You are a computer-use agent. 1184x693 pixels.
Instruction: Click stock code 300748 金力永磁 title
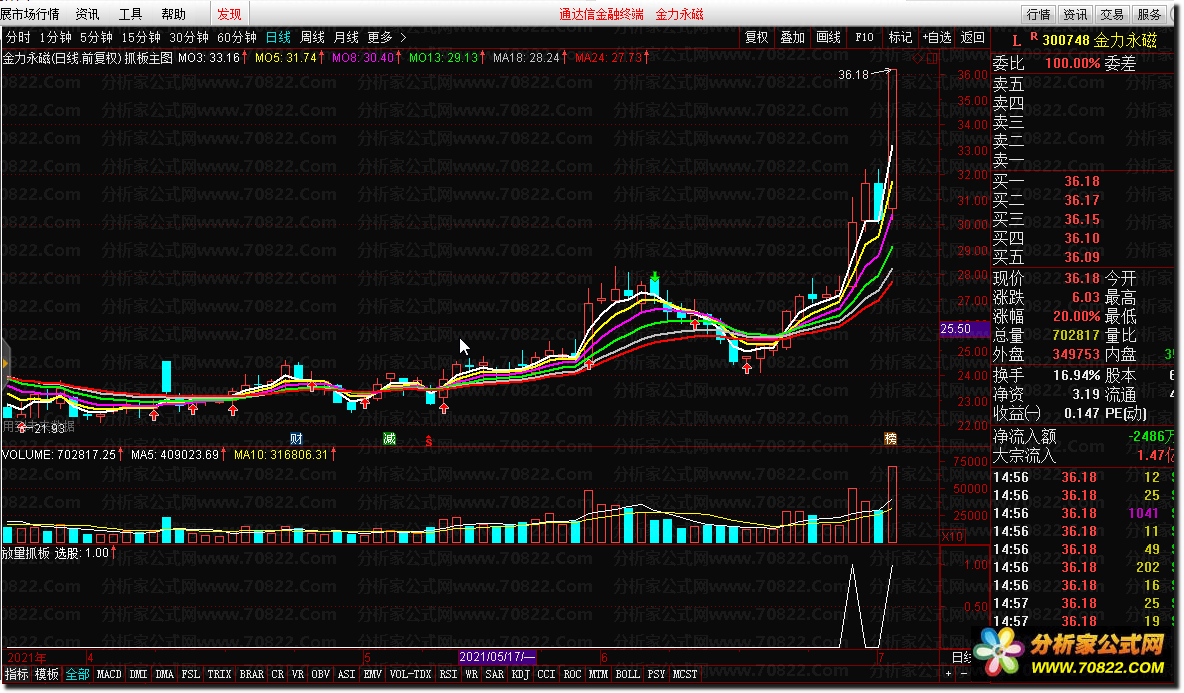tap(1099, 41)
